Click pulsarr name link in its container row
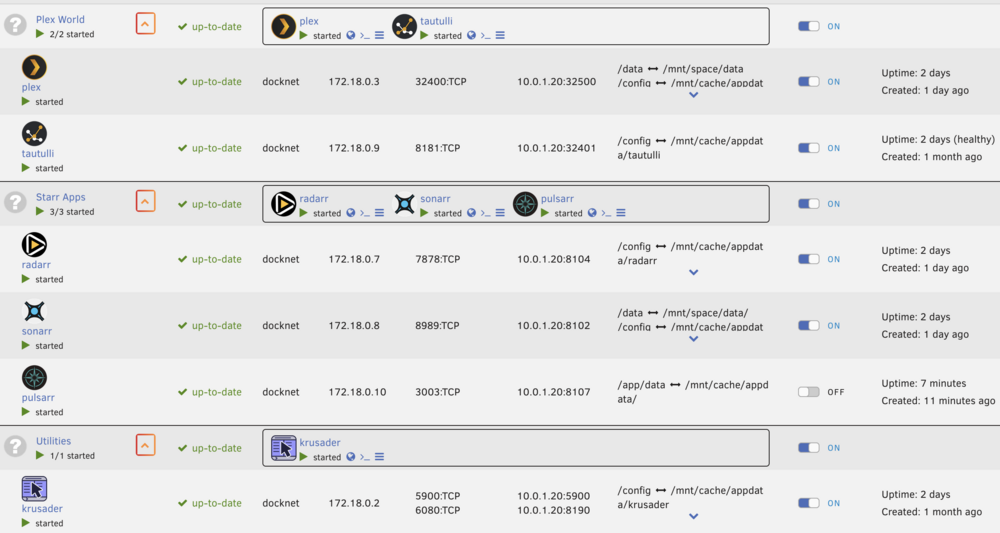This screenshot has width=1000, height=533. point(38,397)
